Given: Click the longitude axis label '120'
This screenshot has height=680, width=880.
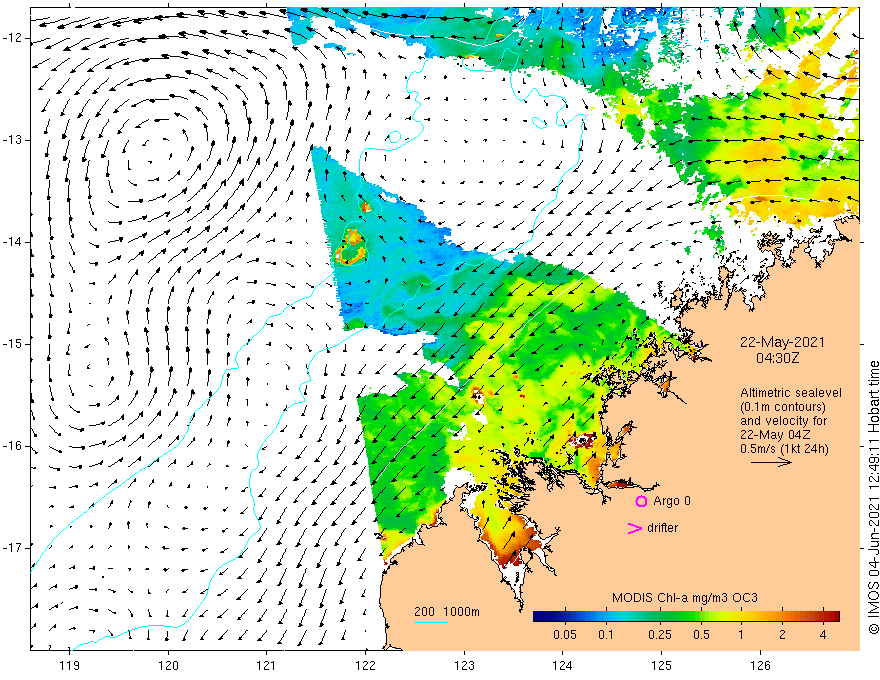Looking at the screenshot, I should 168,665.
